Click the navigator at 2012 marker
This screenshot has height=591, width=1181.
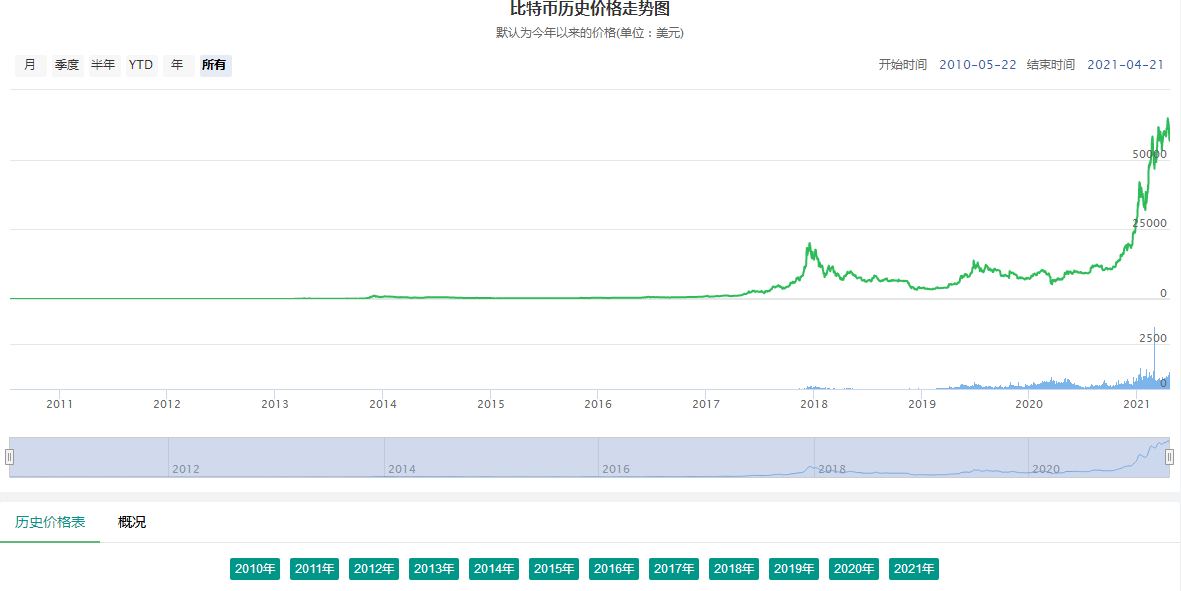point(186,469)
